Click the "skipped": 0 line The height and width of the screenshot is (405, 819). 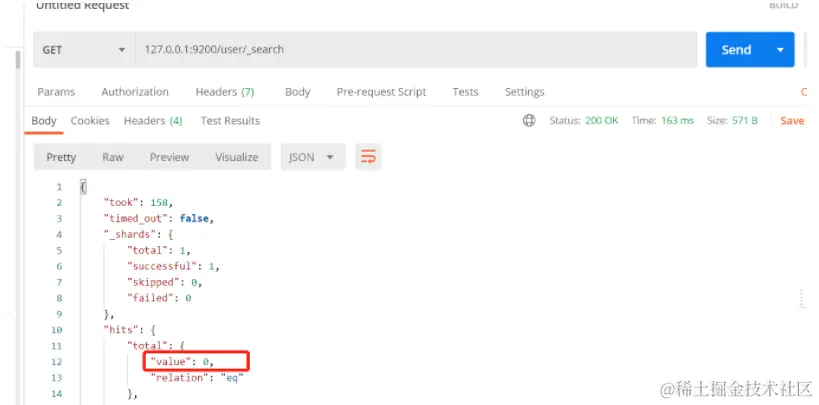coord(164,282)
